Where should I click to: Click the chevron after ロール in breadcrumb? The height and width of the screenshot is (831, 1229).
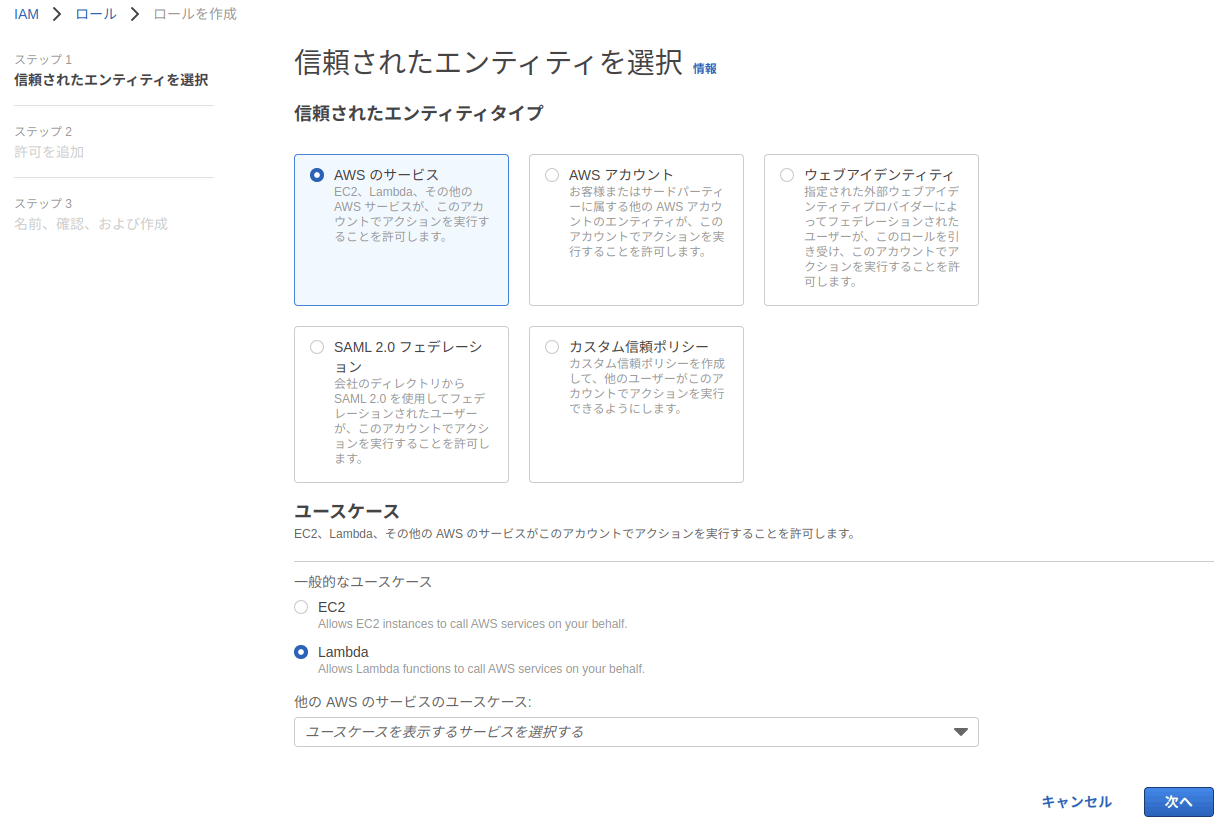(135, 14)
